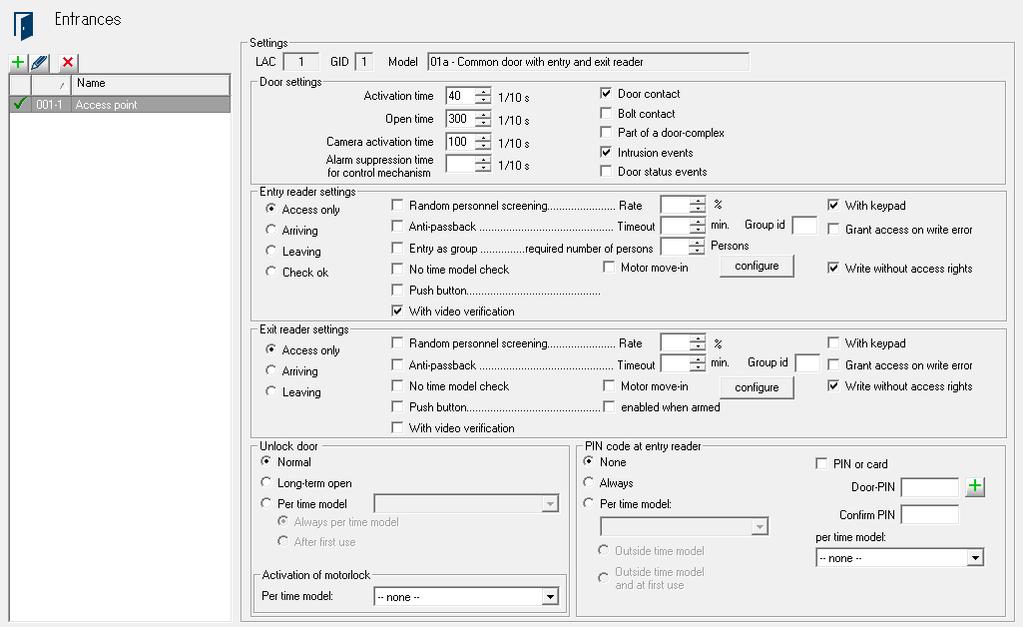Viewport: 1023px width, 627px height.
Task: Enable Part of a door-complex checkbox
Action: pyautogui.click(x=606, y=132)
